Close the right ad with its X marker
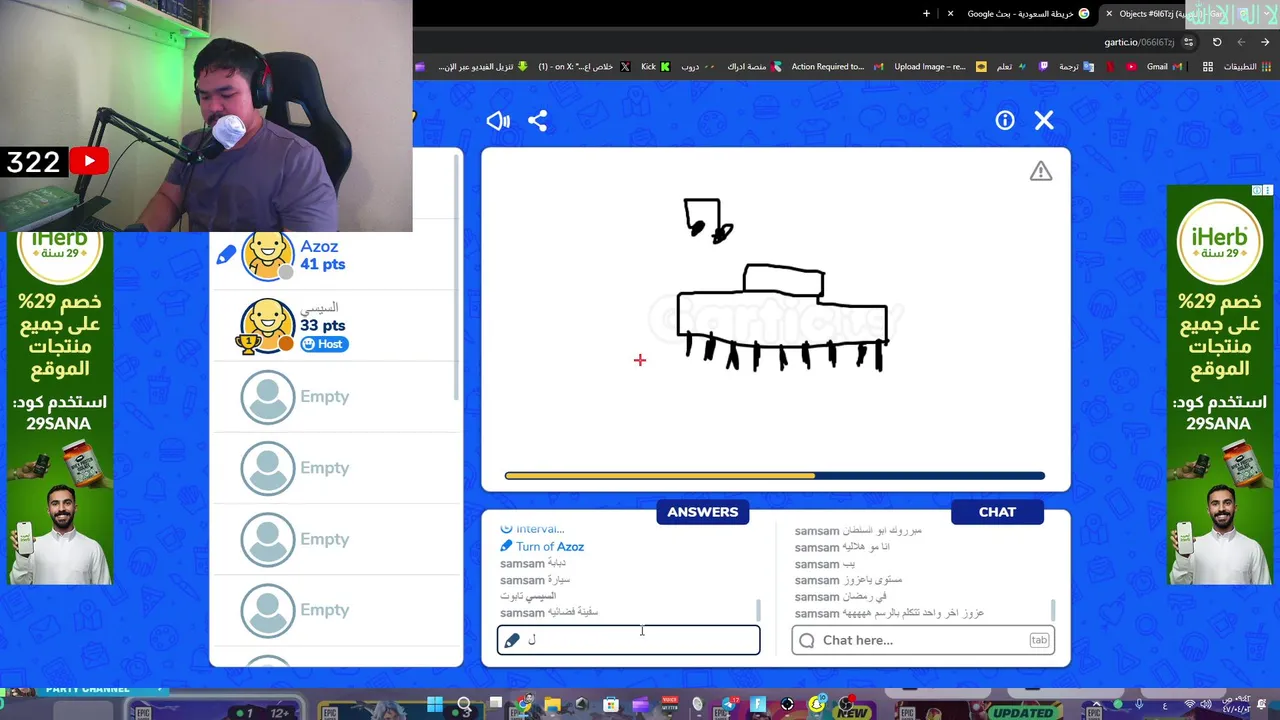 pos(1268,190)
